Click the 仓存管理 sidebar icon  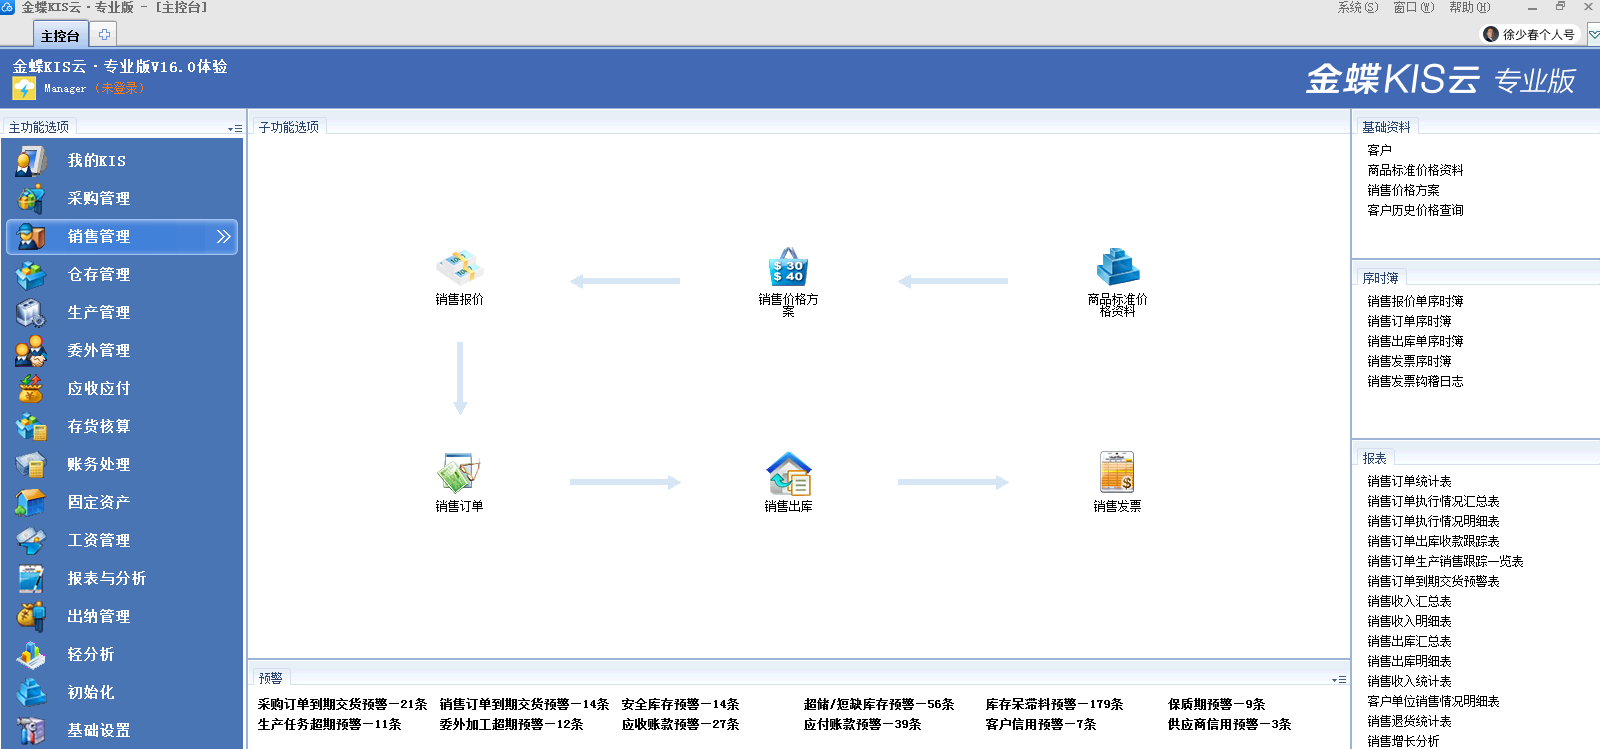tap(31, 274)
